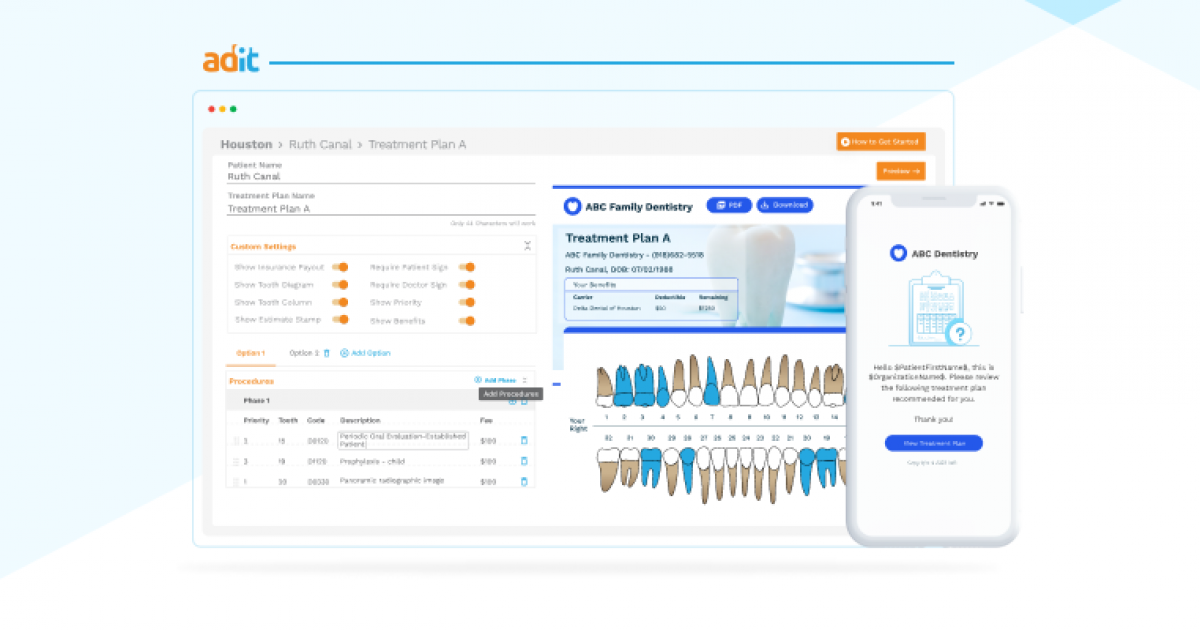Viewport: 1200px width, 630px height.
Task: Click the Description column header
Action: [360, 420]
